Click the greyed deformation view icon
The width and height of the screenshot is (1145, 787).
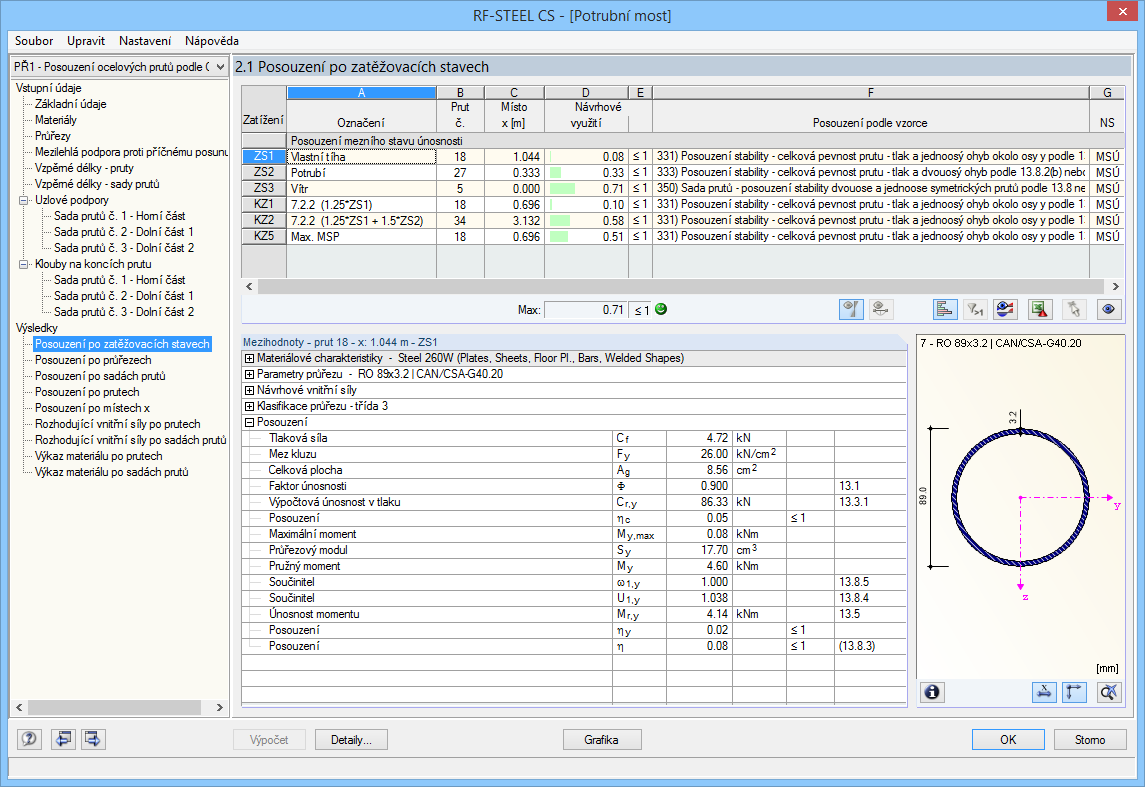coord(881,310)
